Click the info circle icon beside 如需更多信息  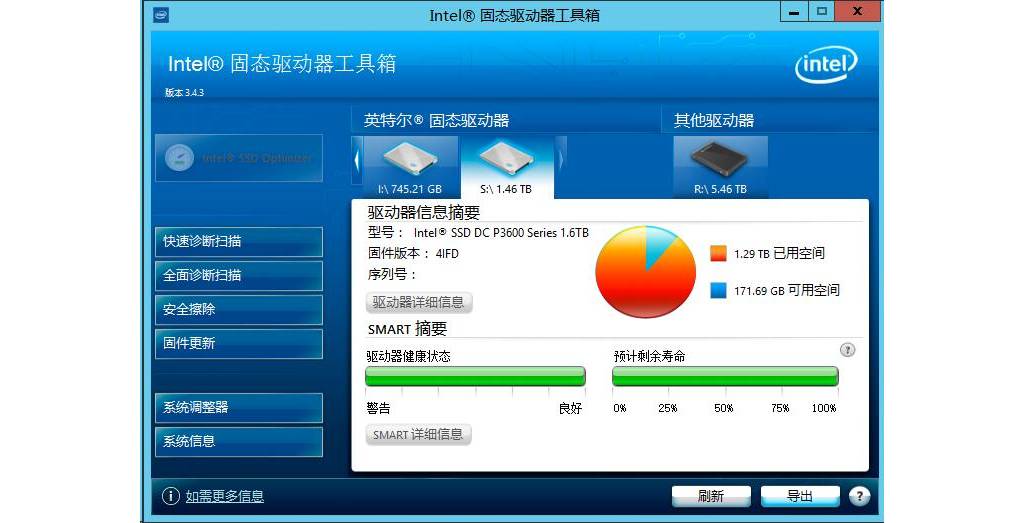pos(170,496)
